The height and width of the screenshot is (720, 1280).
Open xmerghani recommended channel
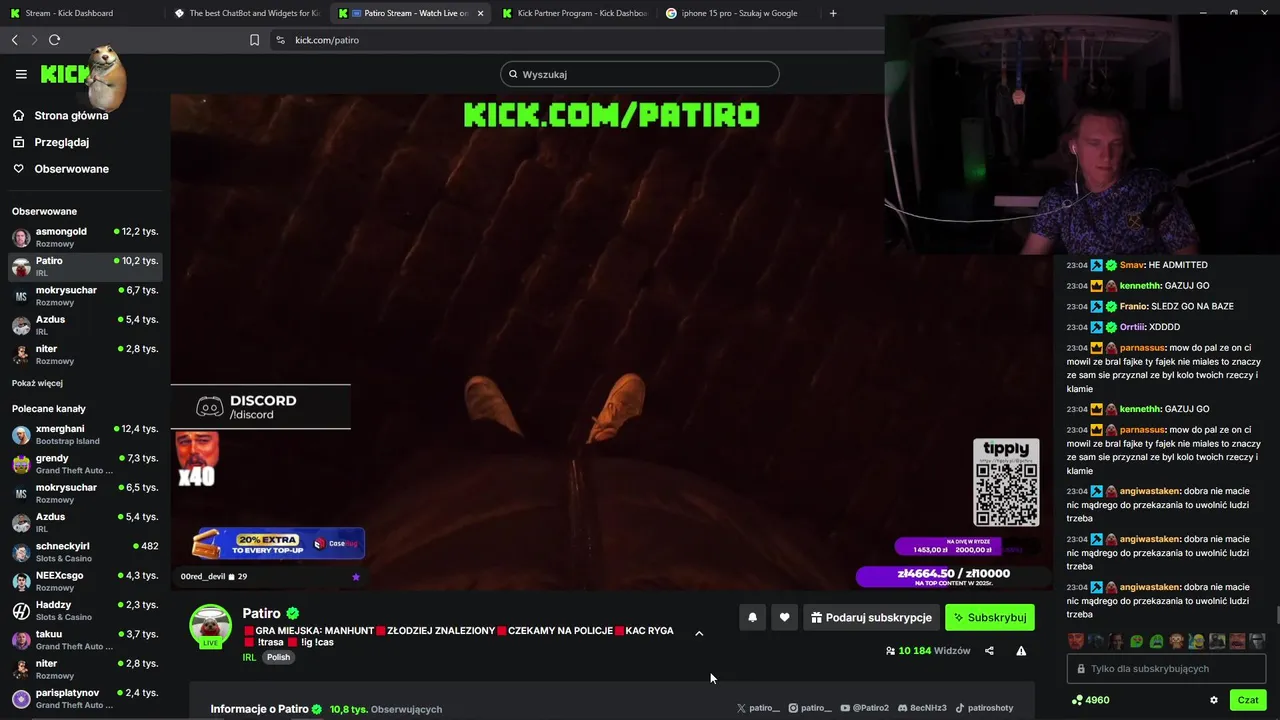85,434
